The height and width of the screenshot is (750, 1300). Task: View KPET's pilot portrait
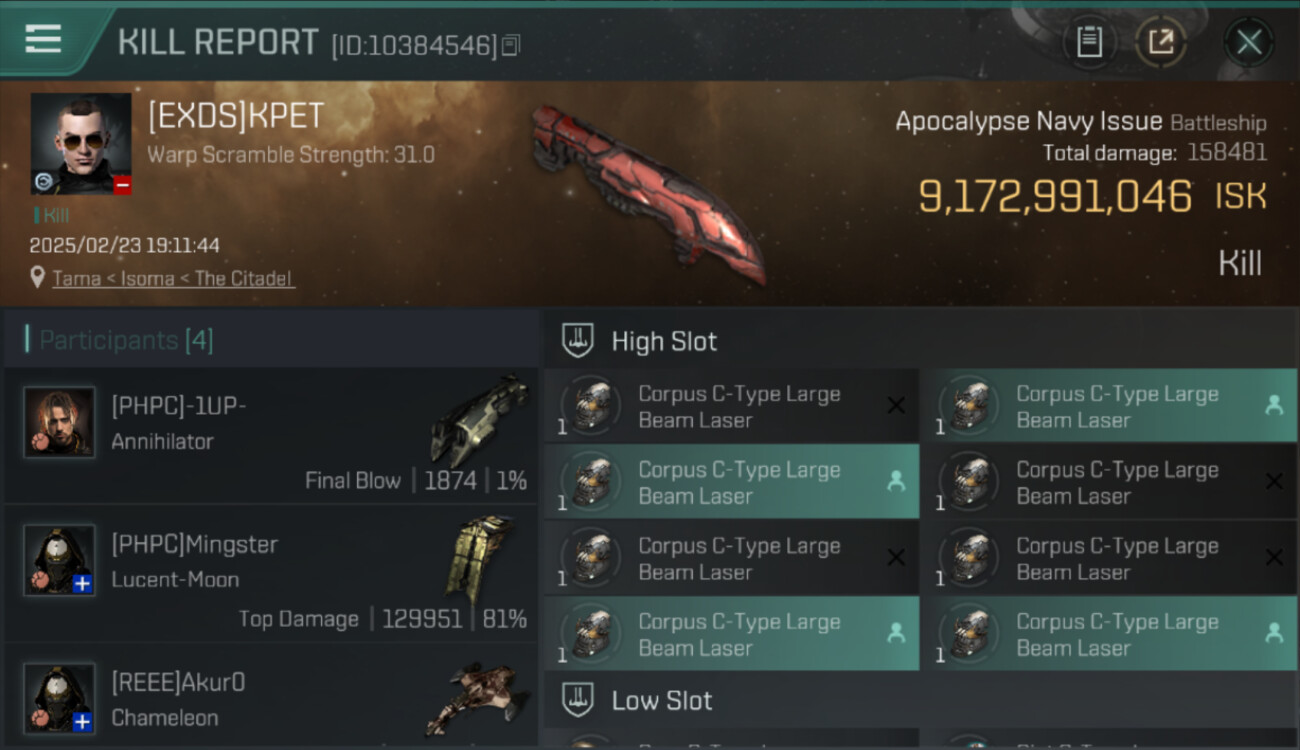81,143
